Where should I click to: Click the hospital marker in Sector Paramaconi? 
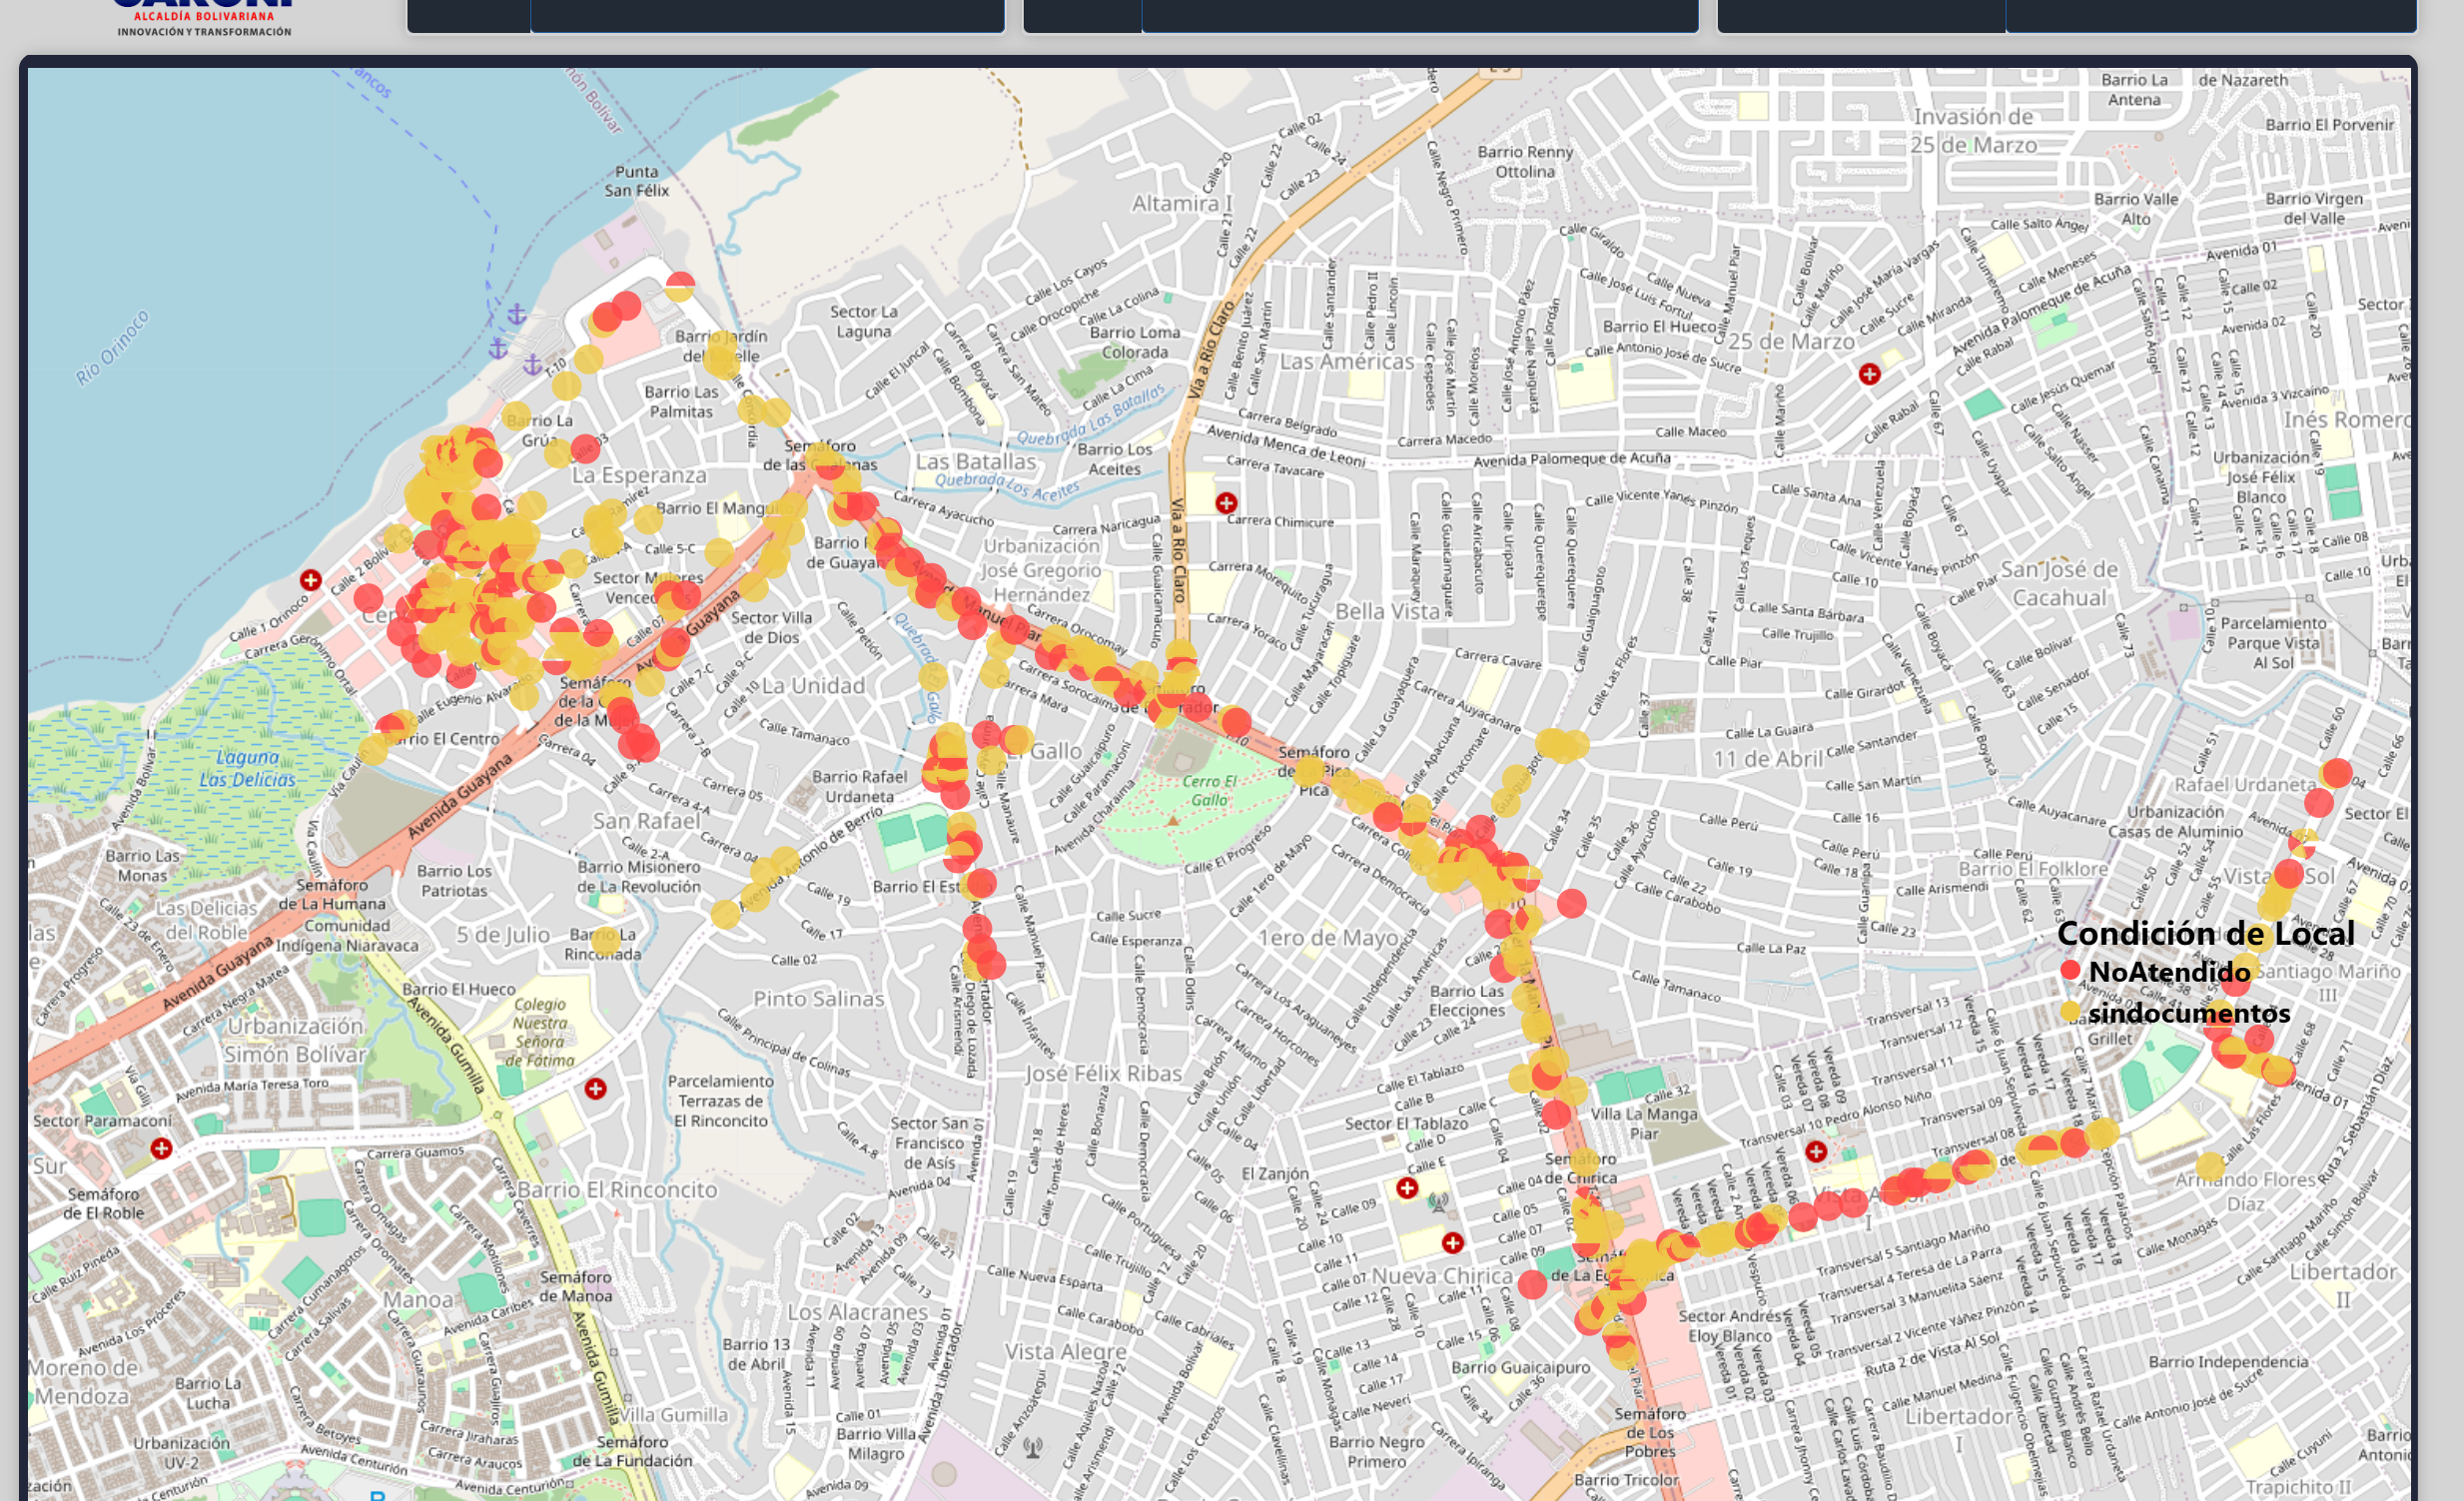tap(161, 1148)
